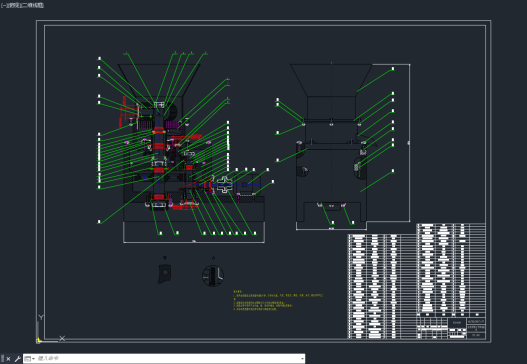Select section view B detail drawing
The height and width of the screenshot is (364, 527).
[x=165, y=274]
